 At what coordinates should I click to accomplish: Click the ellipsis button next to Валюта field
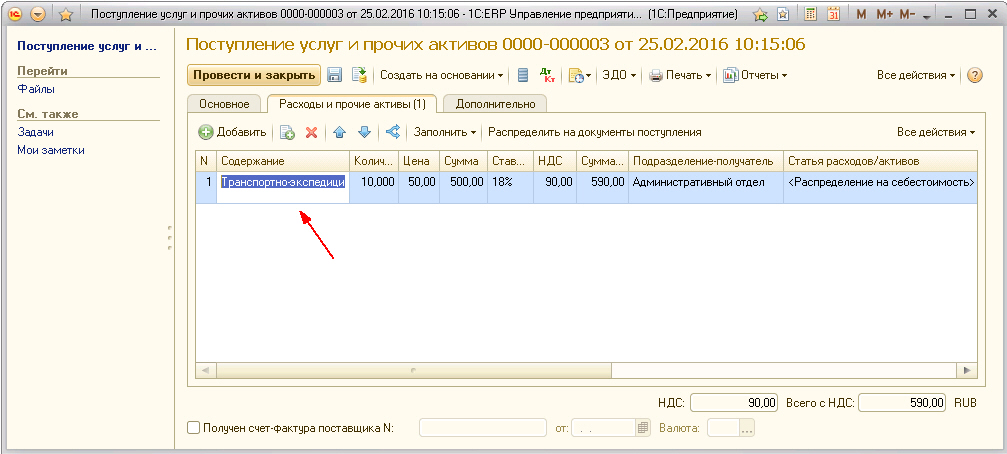[x=747, y=428]
